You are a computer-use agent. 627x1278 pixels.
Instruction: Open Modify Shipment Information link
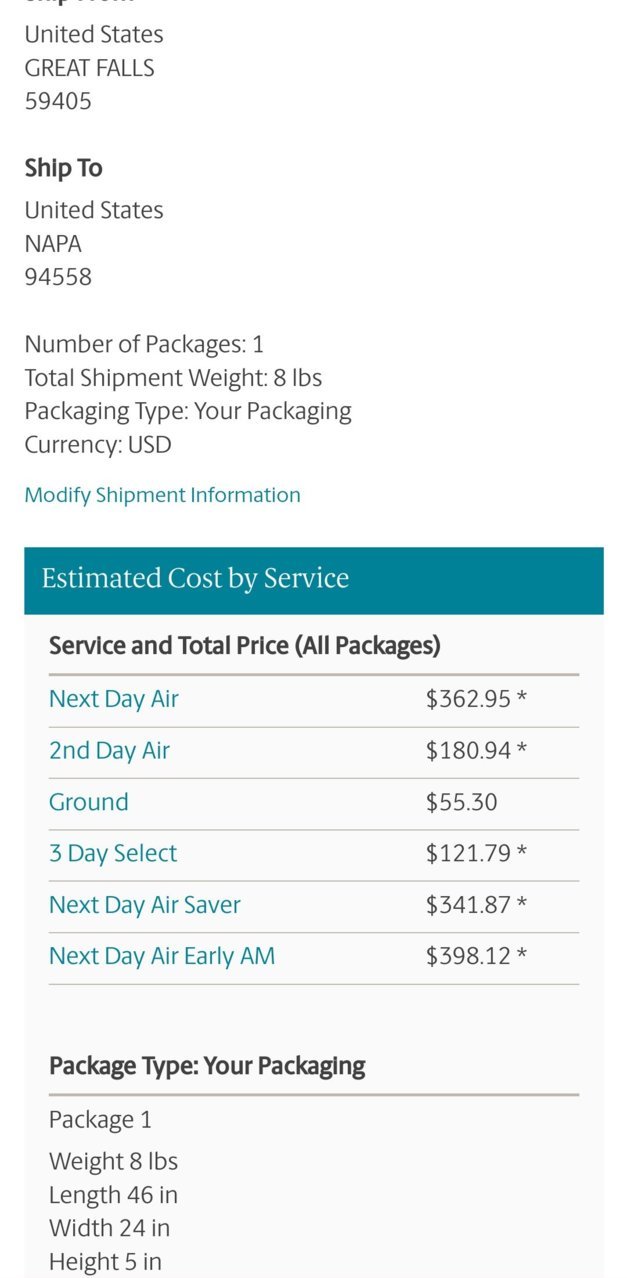(x=162, y=495)
